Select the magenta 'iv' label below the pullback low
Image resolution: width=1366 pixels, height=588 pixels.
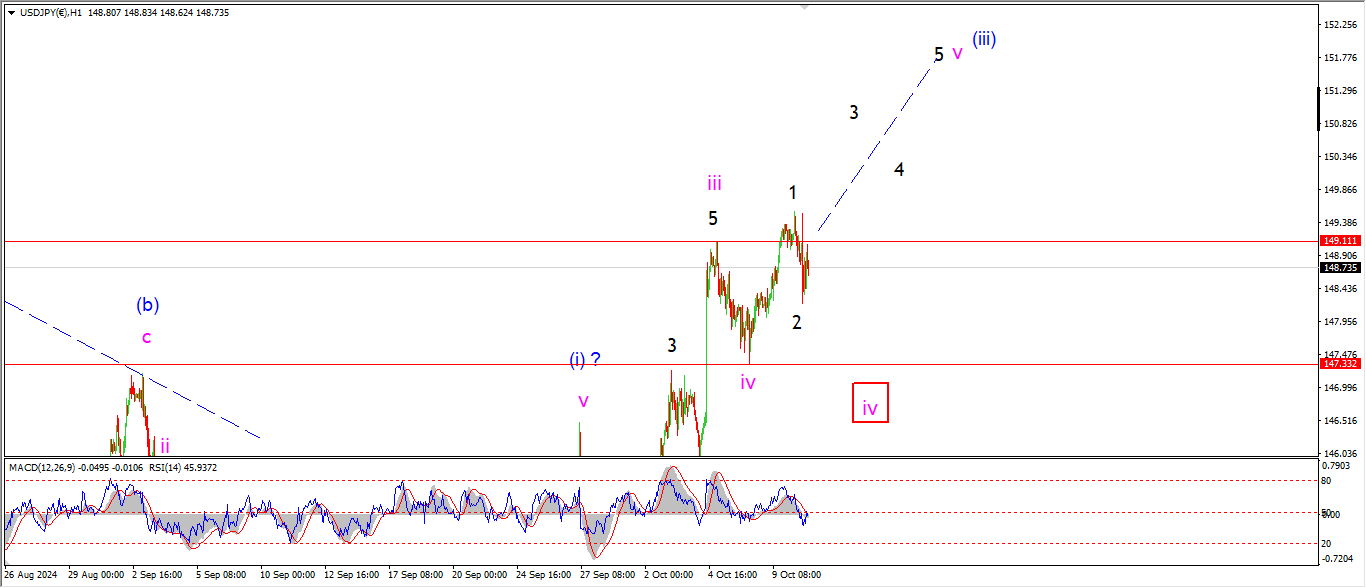[x=747, y=382]
